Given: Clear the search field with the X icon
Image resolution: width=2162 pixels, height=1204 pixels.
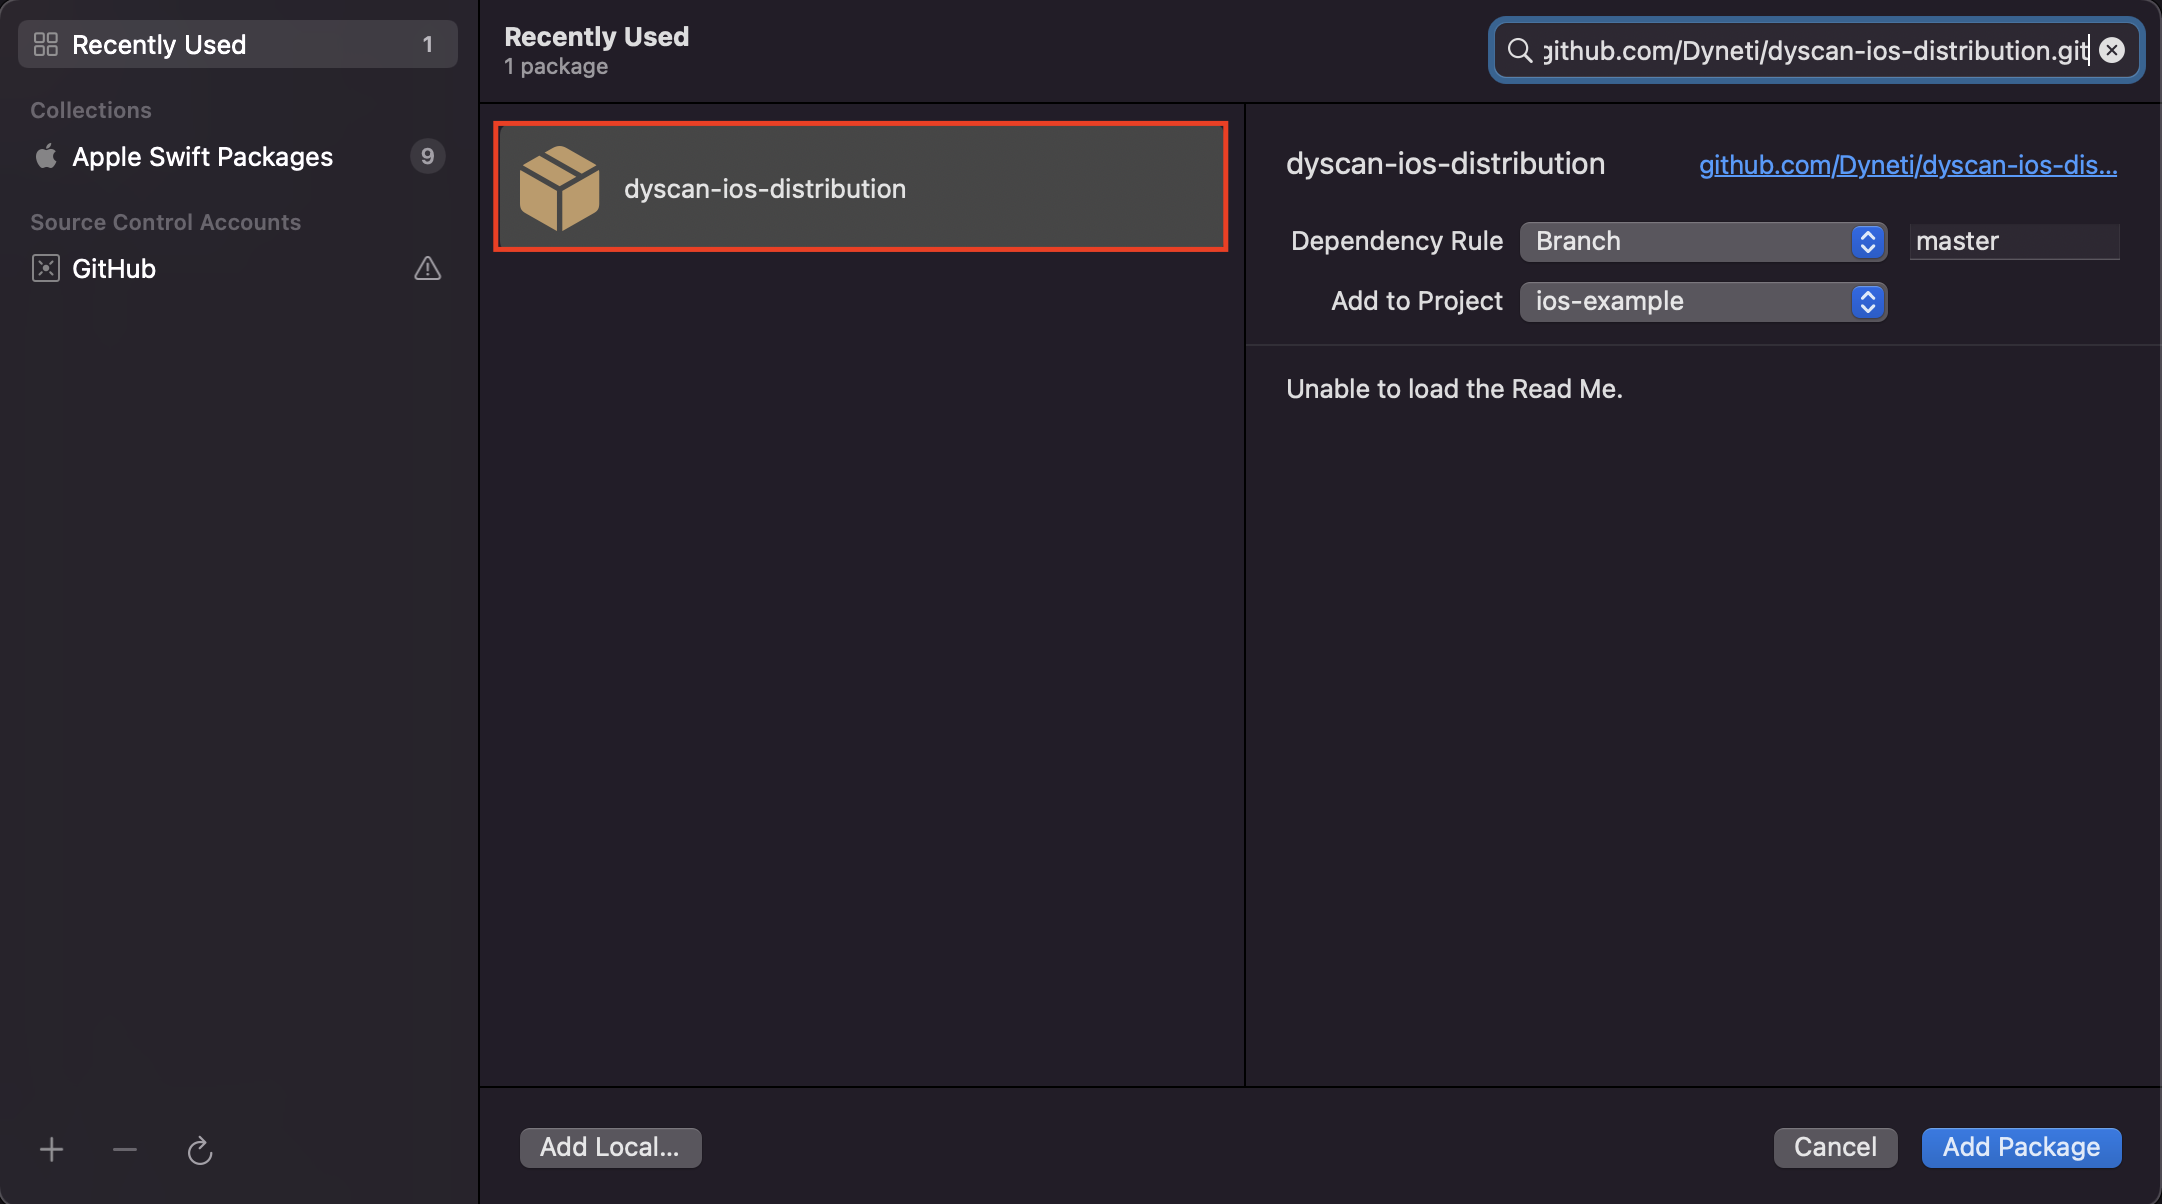Looking at the screenshot, I should tap(2112, 50).
